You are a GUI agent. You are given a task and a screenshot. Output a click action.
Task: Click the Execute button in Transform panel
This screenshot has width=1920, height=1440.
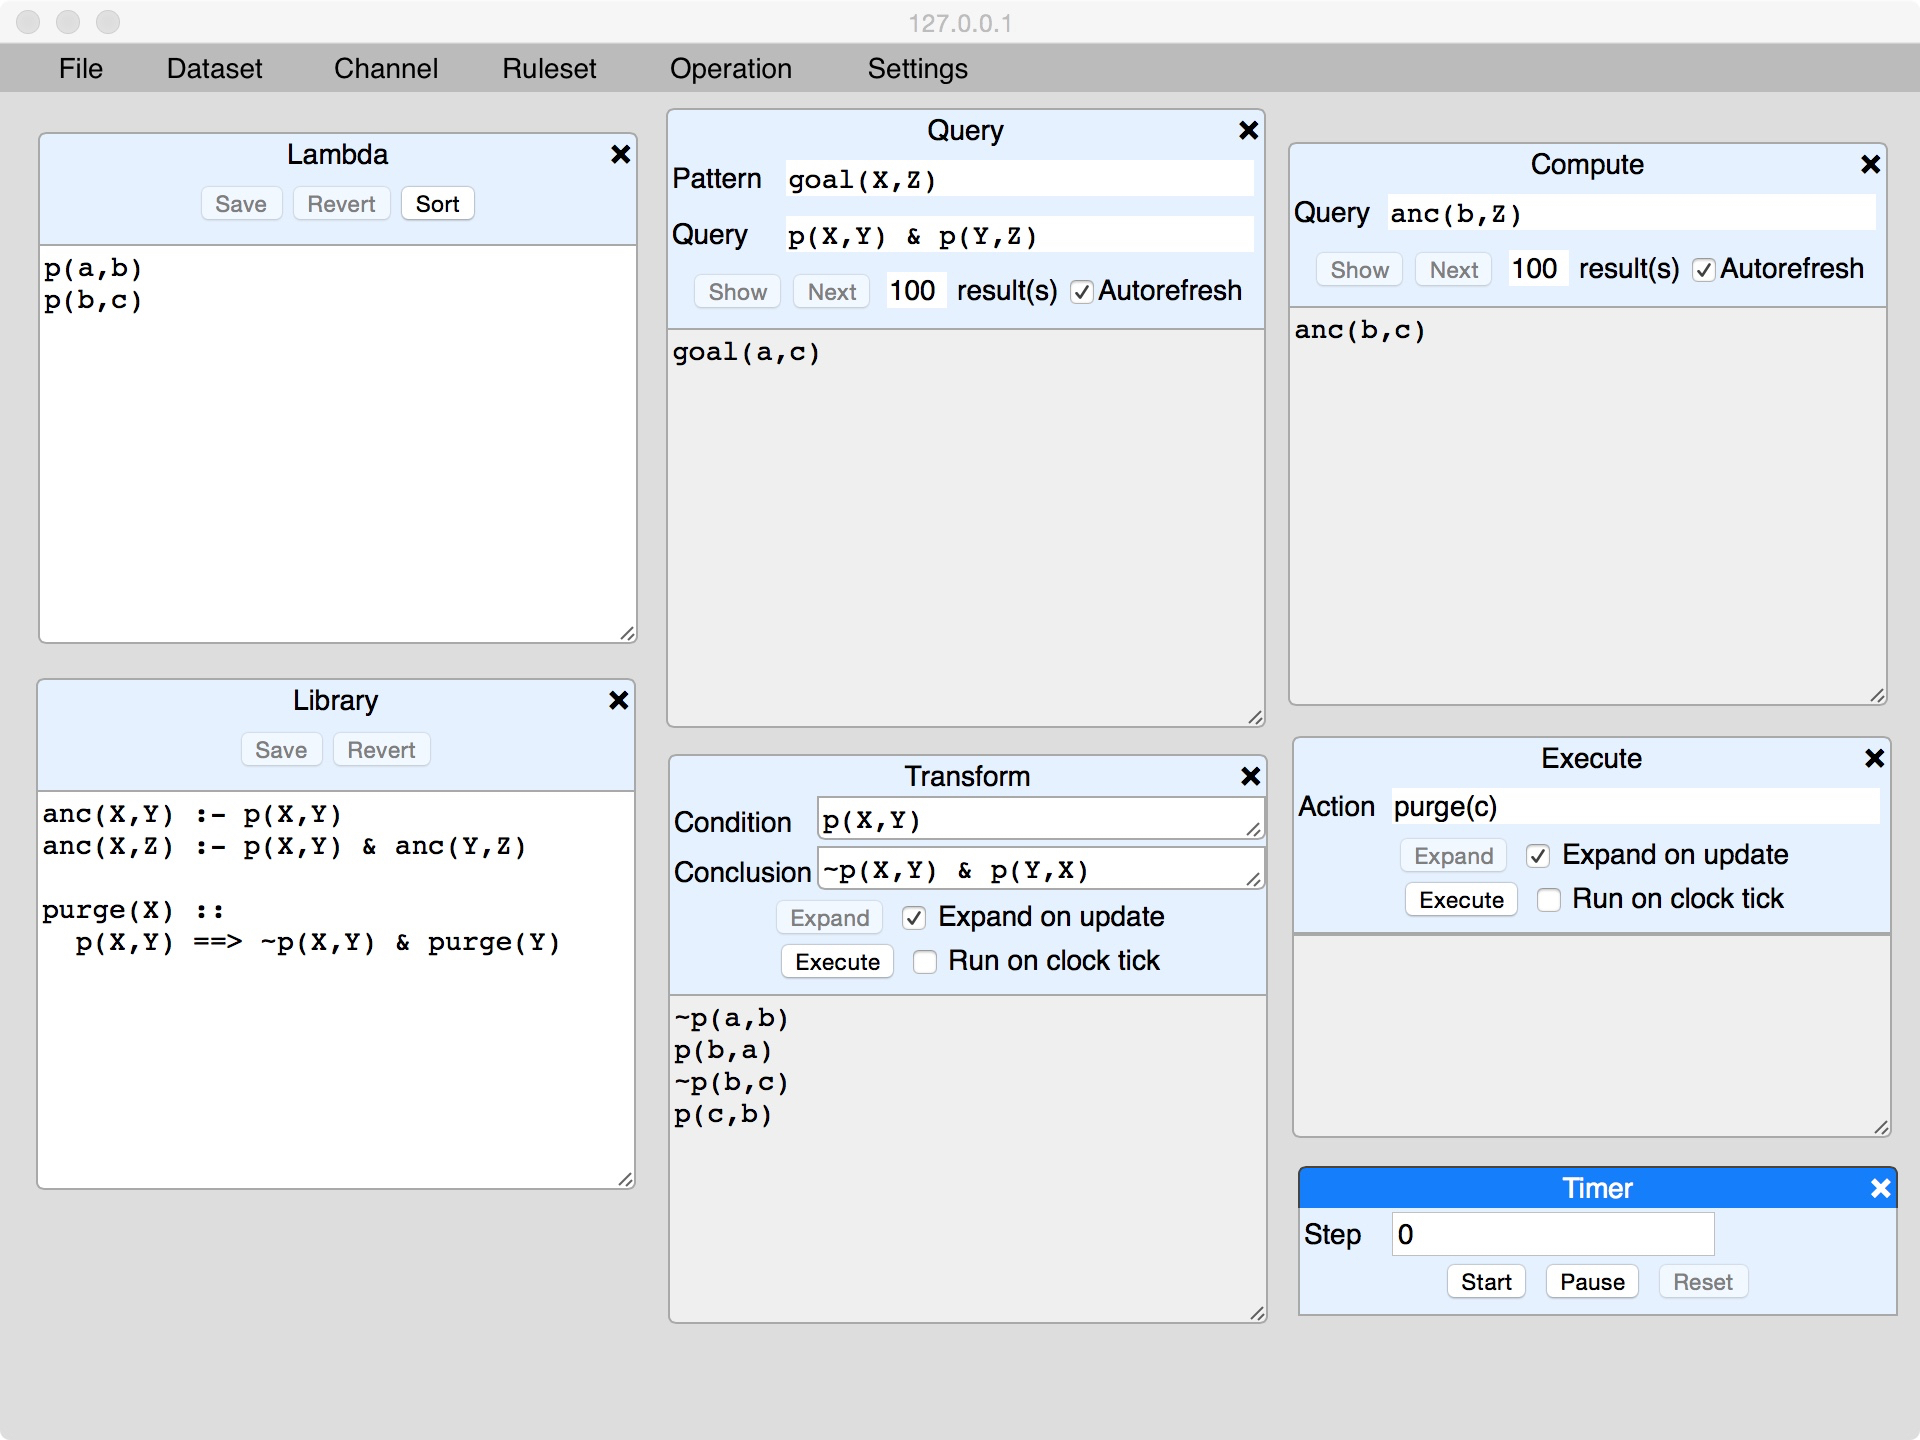pos(837,962)
